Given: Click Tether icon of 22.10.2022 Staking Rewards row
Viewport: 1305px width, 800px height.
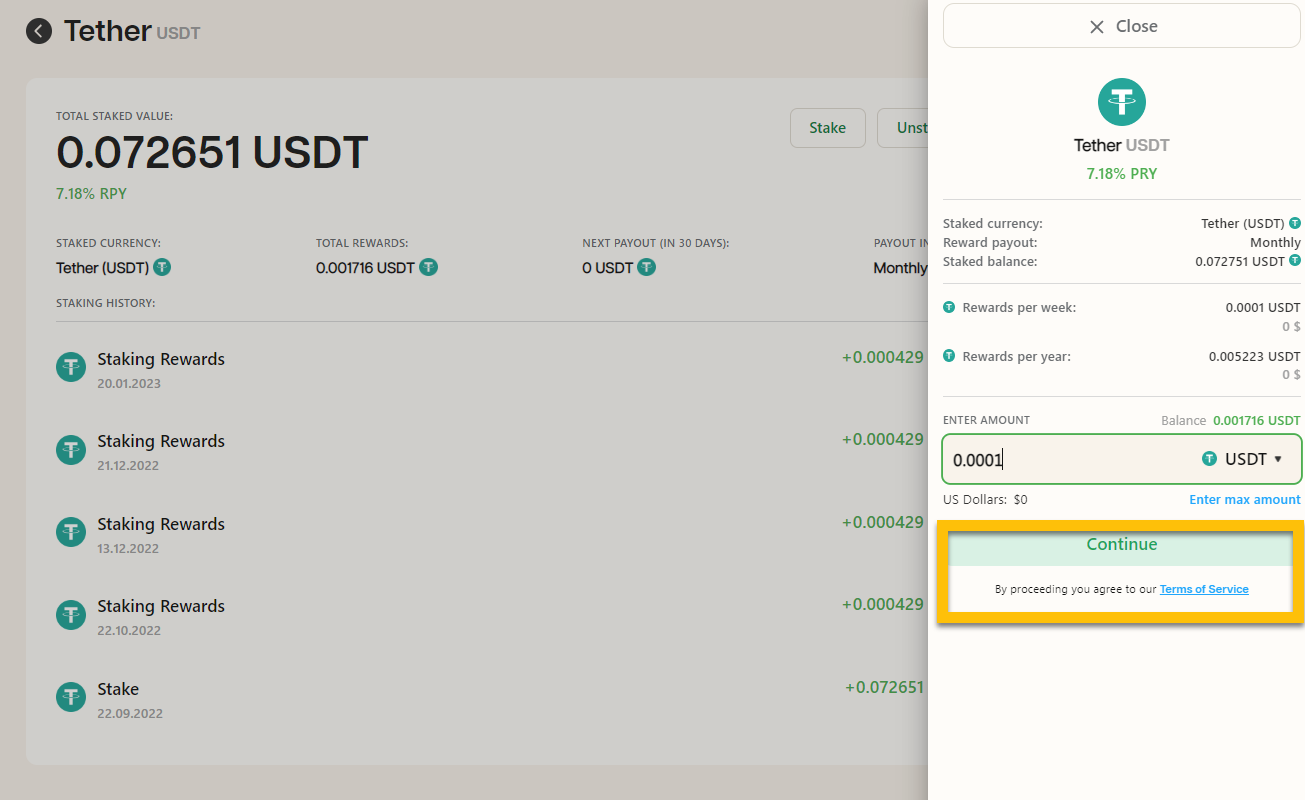Looking at the screenshot, I should pos(70,615).
